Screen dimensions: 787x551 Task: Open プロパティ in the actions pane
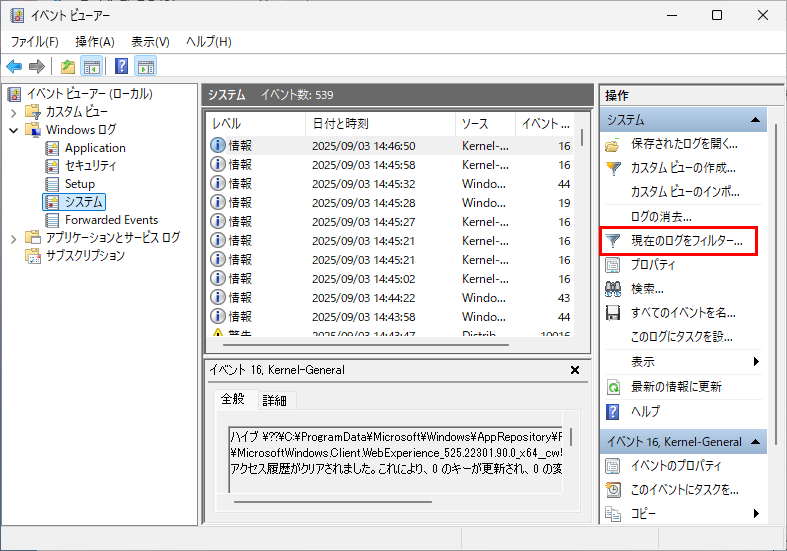[652, 264]
